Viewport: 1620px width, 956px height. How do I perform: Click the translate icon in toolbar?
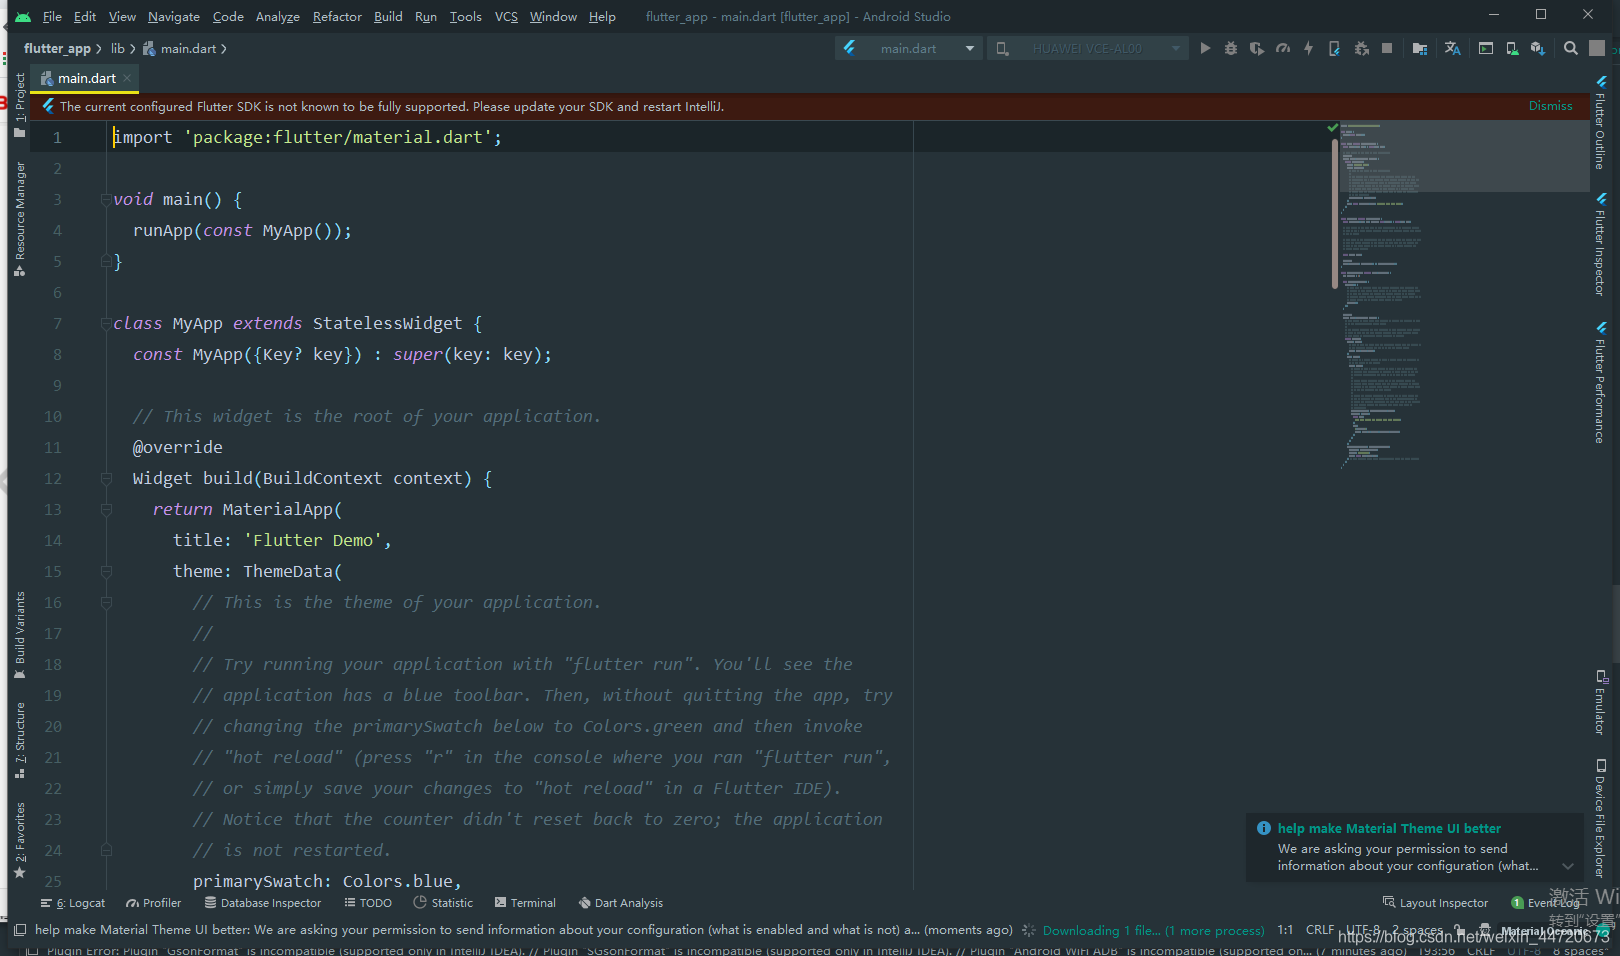click(x=1453, y=48)
